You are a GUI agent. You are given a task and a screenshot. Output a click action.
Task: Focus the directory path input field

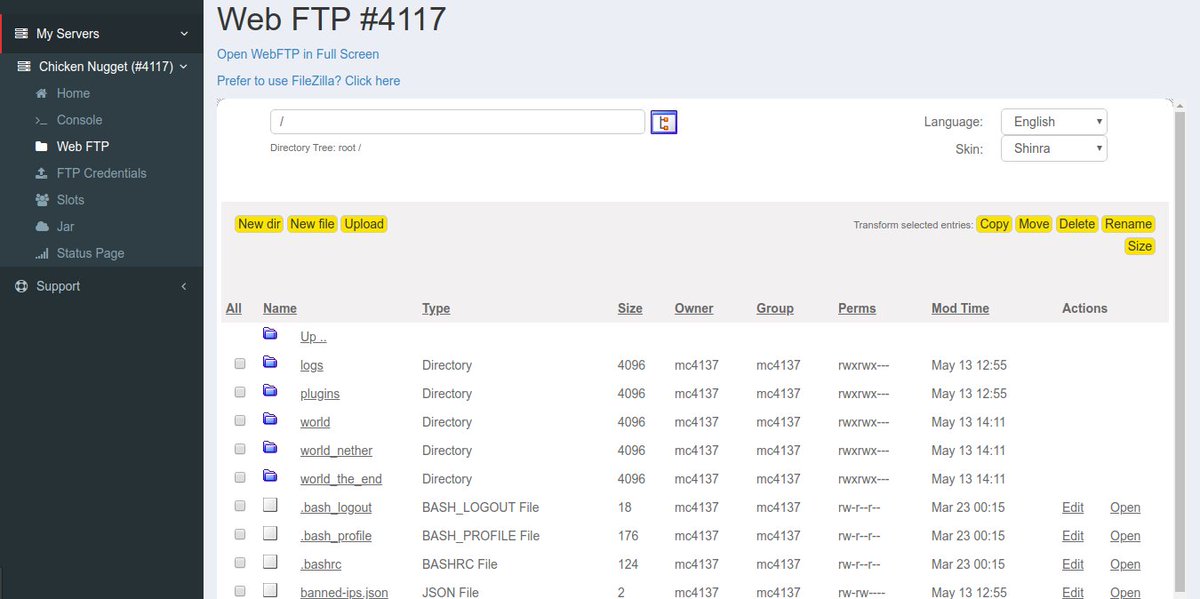pos(457,121)
